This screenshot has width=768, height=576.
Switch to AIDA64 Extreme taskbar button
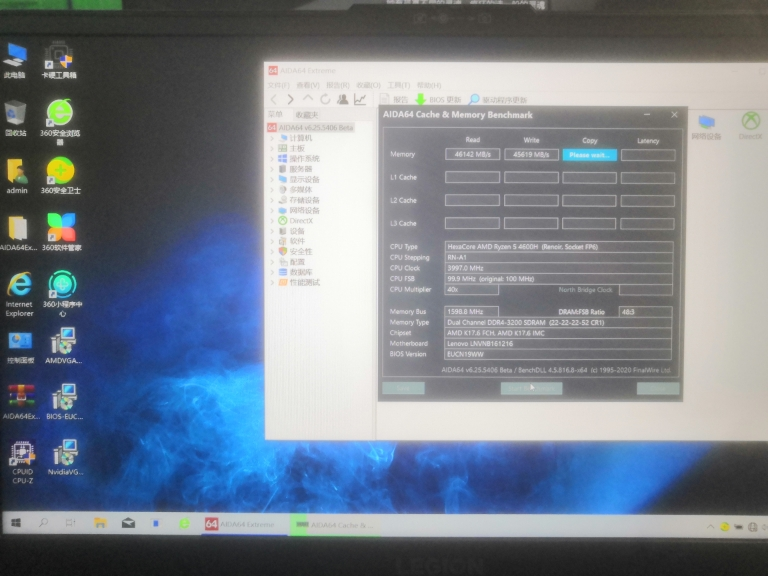pos(238,524)
